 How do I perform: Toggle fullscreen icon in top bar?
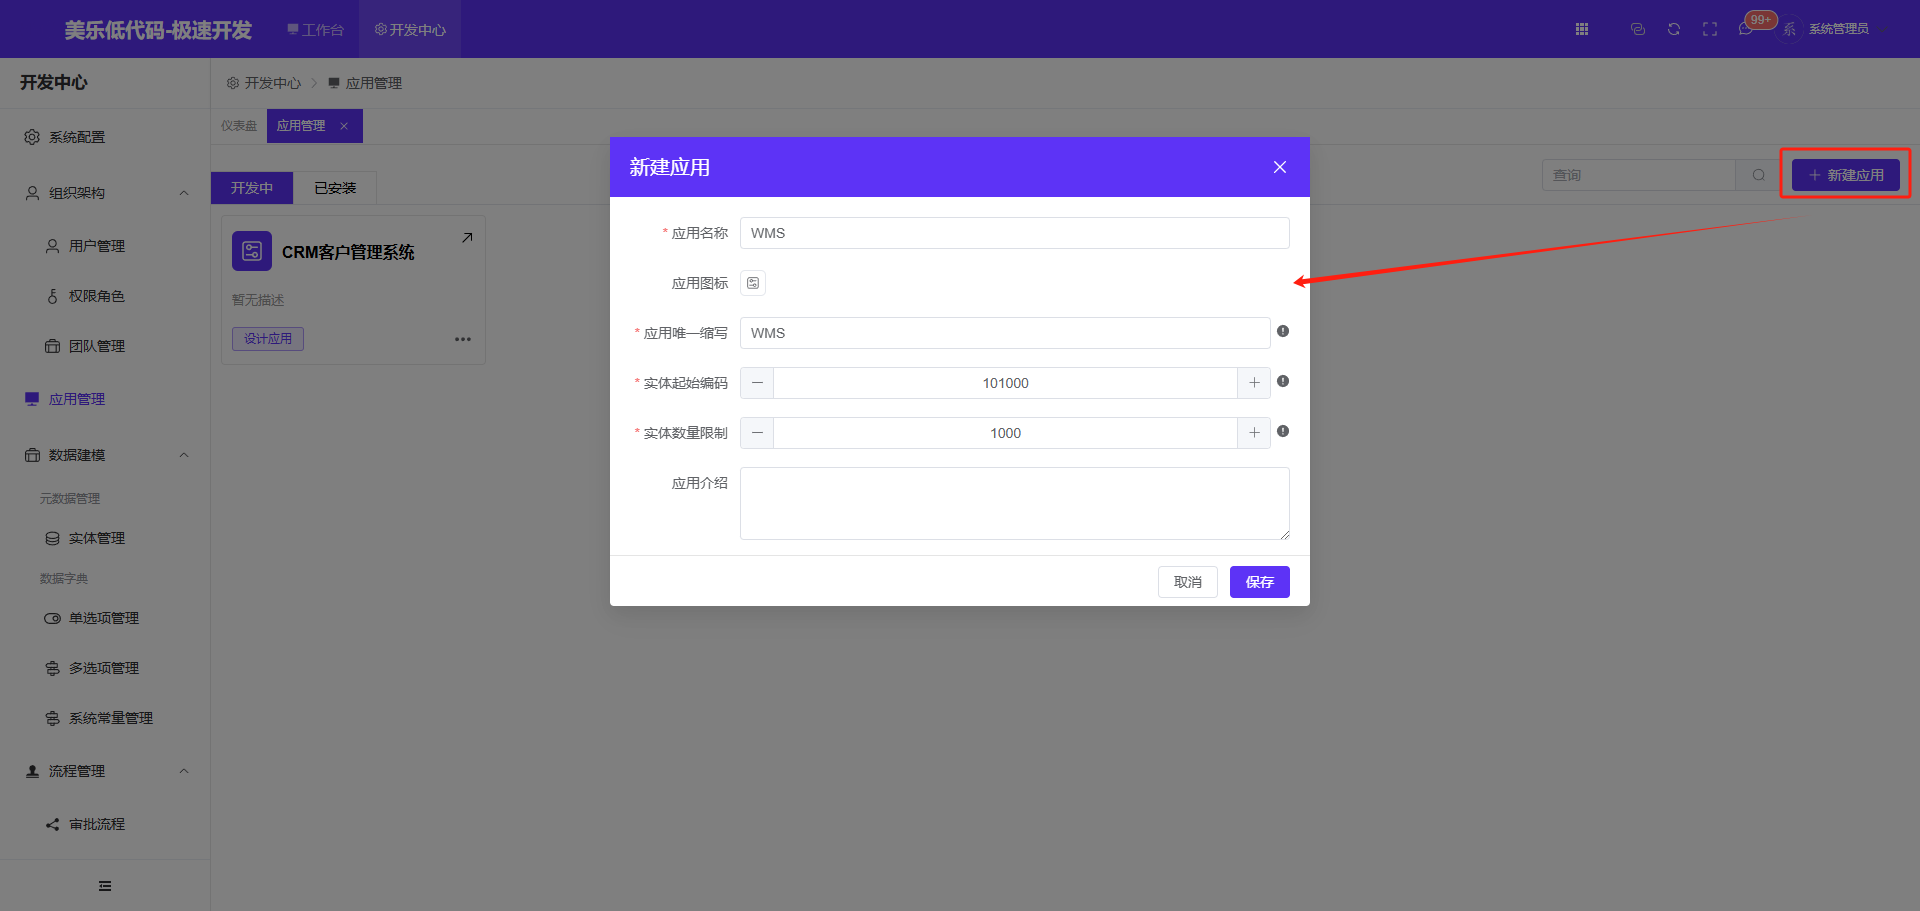[x=1710, y=29]
